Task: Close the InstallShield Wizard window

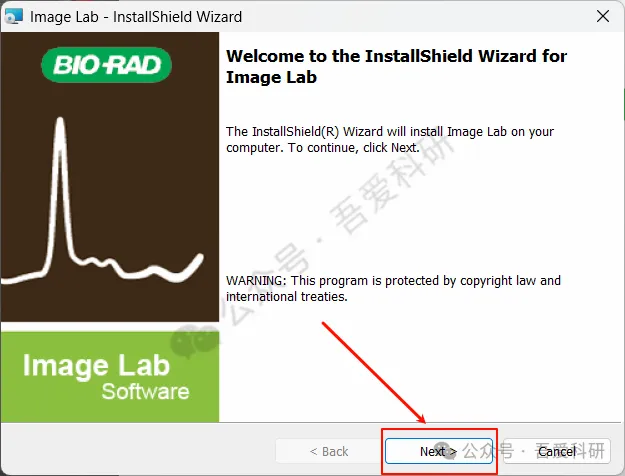Action: (x=603, y=16)
